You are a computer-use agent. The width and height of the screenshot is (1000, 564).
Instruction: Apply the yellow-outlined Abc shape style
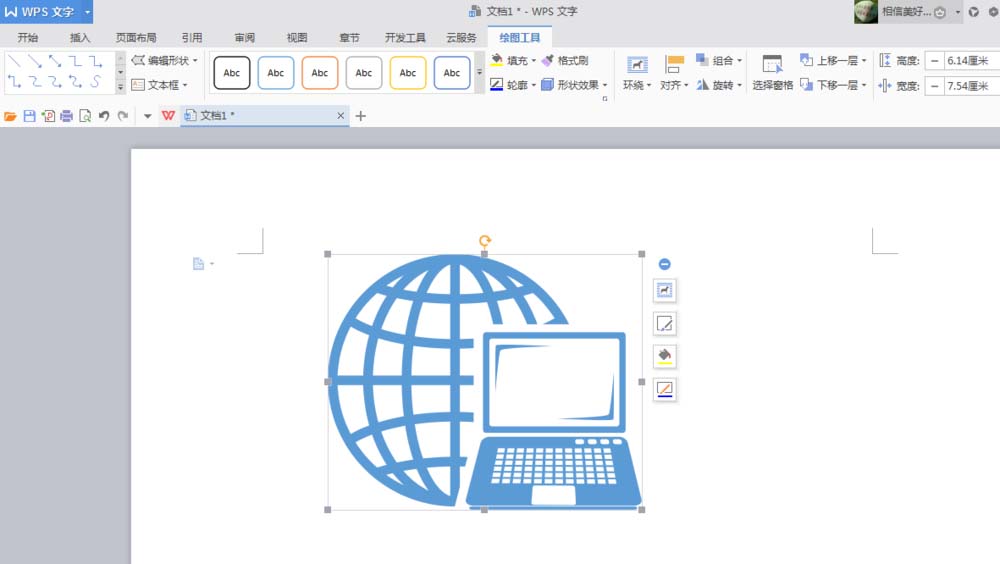(x=408, y=73)
